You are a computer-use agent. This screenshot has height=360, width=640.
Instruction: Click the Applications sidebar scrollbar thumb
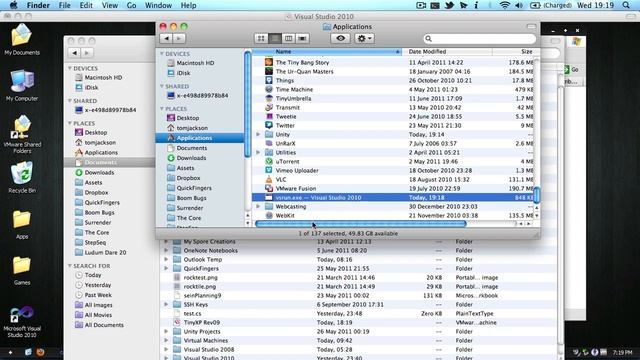(x=247, y=104)
